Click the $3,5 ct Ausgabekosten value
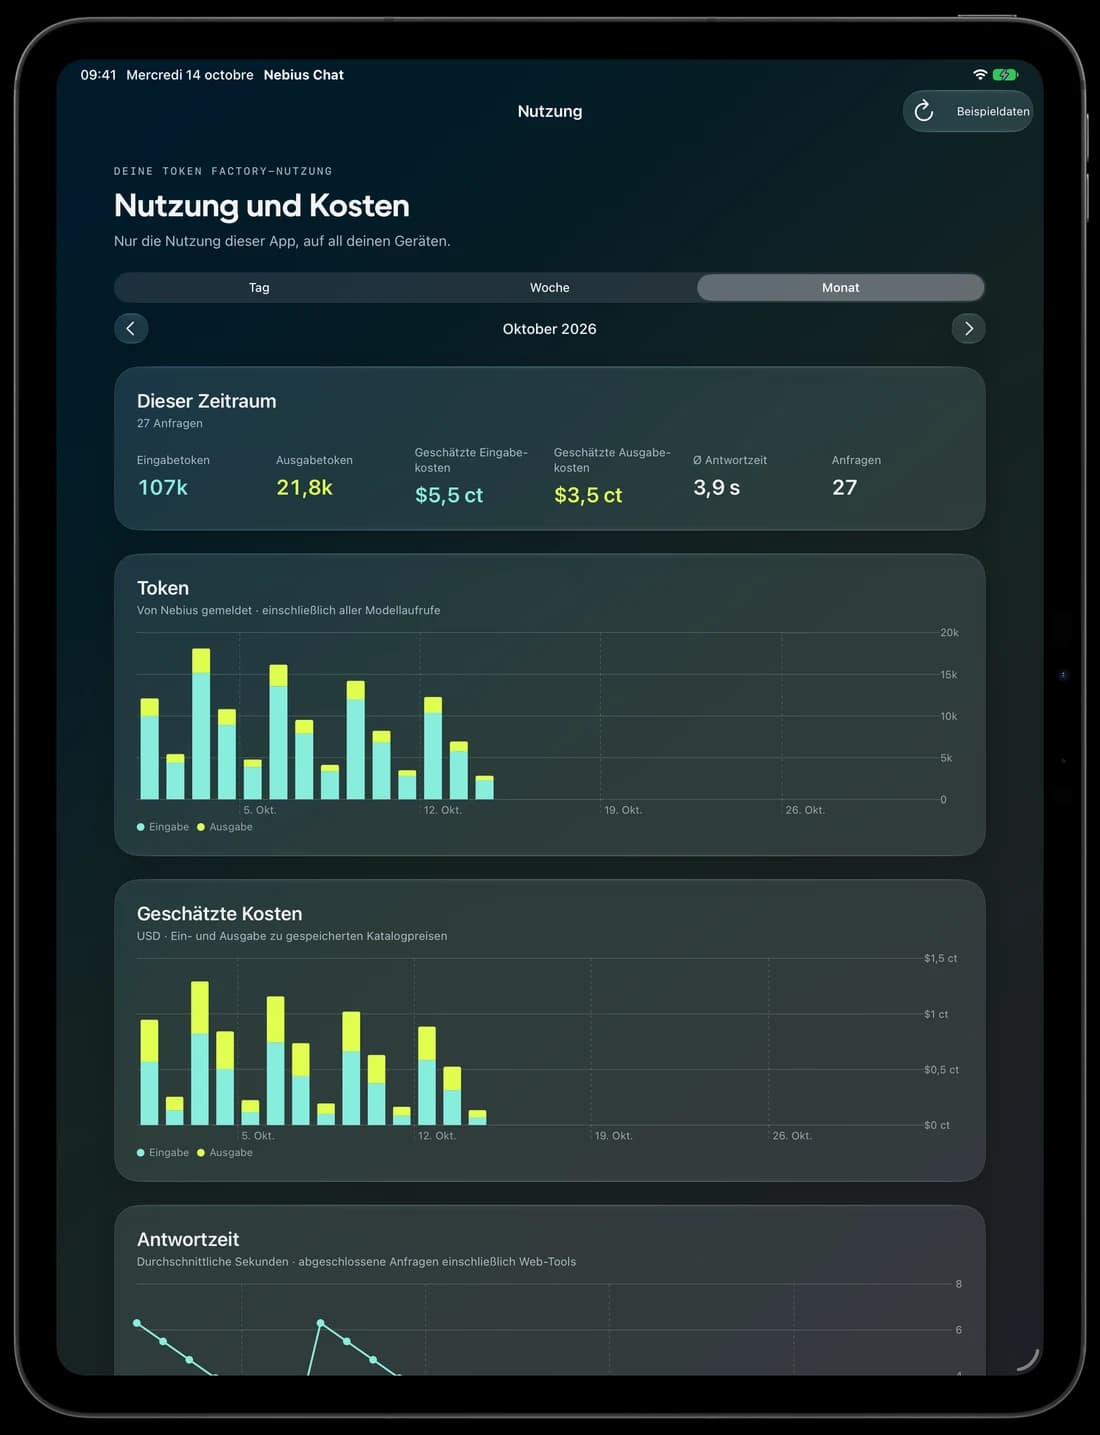1100x1435 pixels. click(x=588, y=495)
